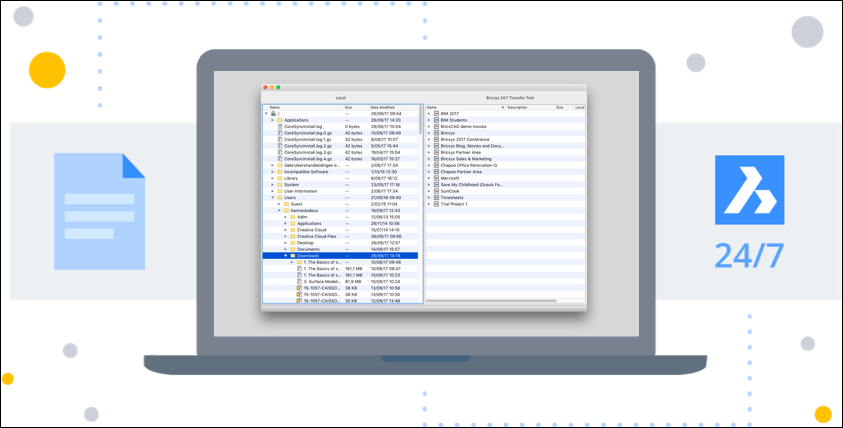Collapse the hannesledoux folder
The width and height of the screenshot is (843, 428).
pyautogui.click(x=279, y=210)
